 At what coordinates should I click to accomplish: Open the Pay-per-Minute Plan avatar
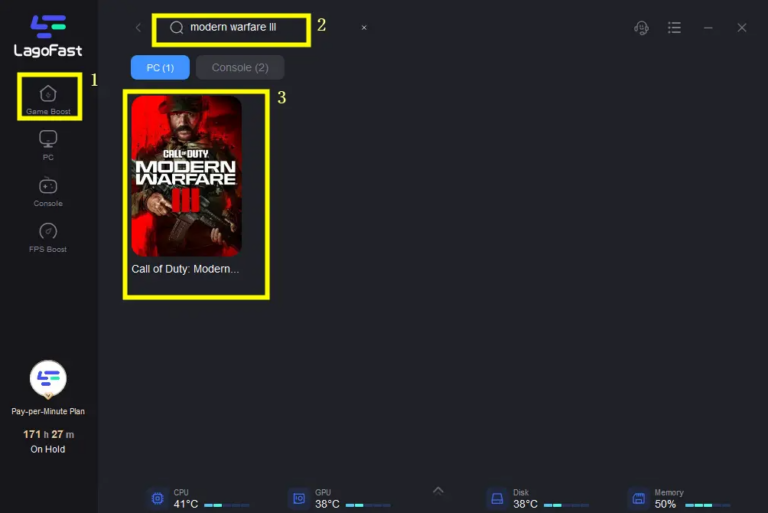click(x=48, y=379)
